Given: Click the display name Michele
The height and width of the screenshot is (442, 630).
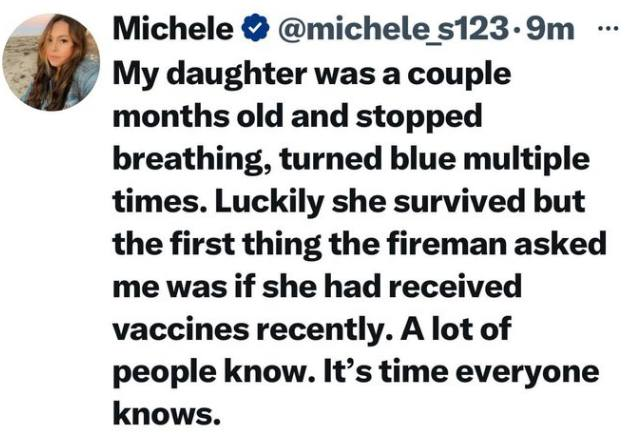Looking at the screenshot, I should [174, 29].
